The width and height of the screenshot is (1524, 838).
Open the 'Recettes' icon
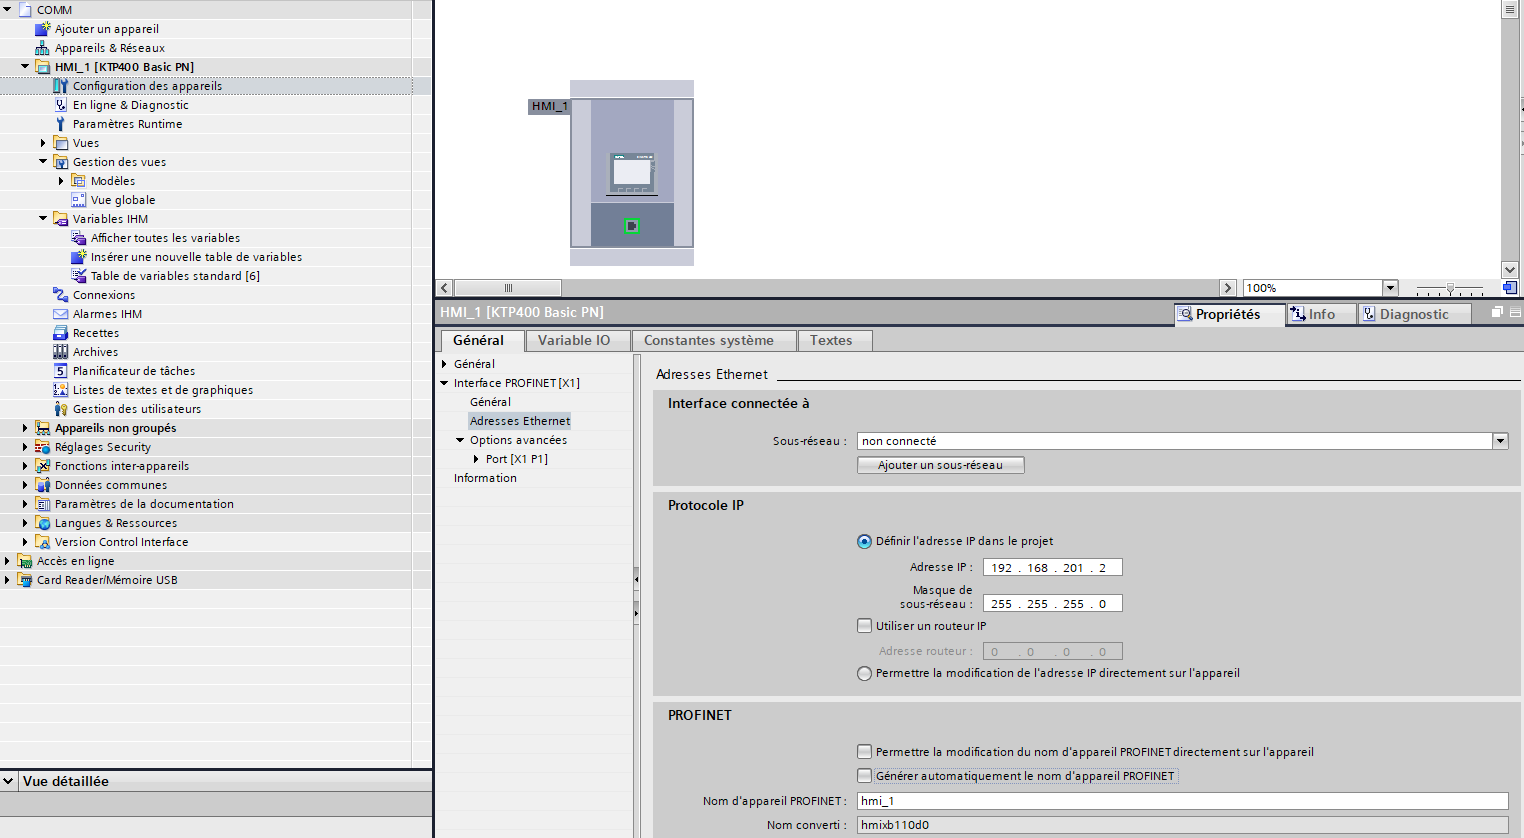coord(60,333)
